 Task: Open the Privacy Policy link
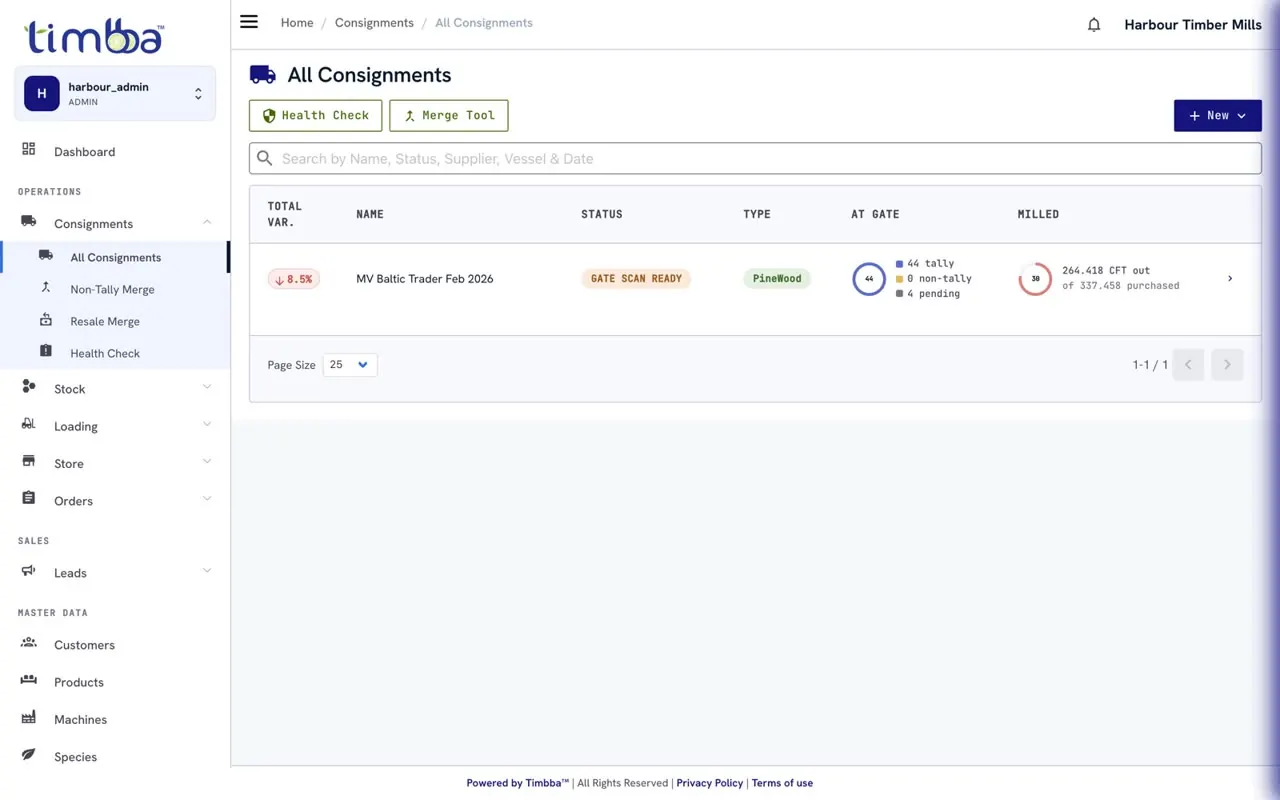pos(710,783)
